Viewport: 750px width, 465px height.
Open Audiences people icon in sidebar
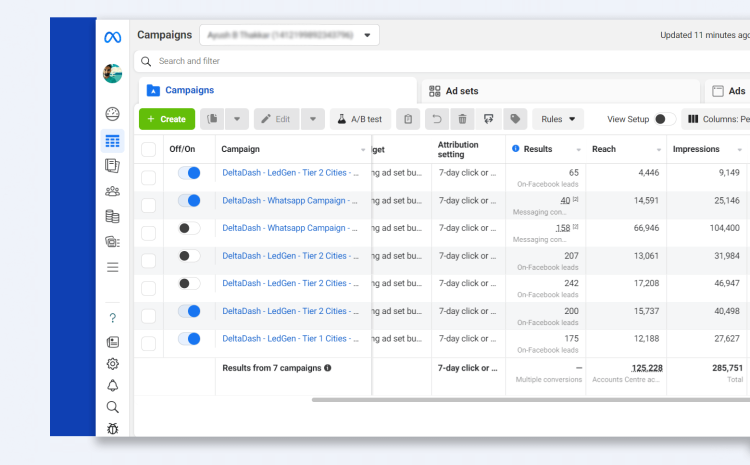click(x=112, y=191)
